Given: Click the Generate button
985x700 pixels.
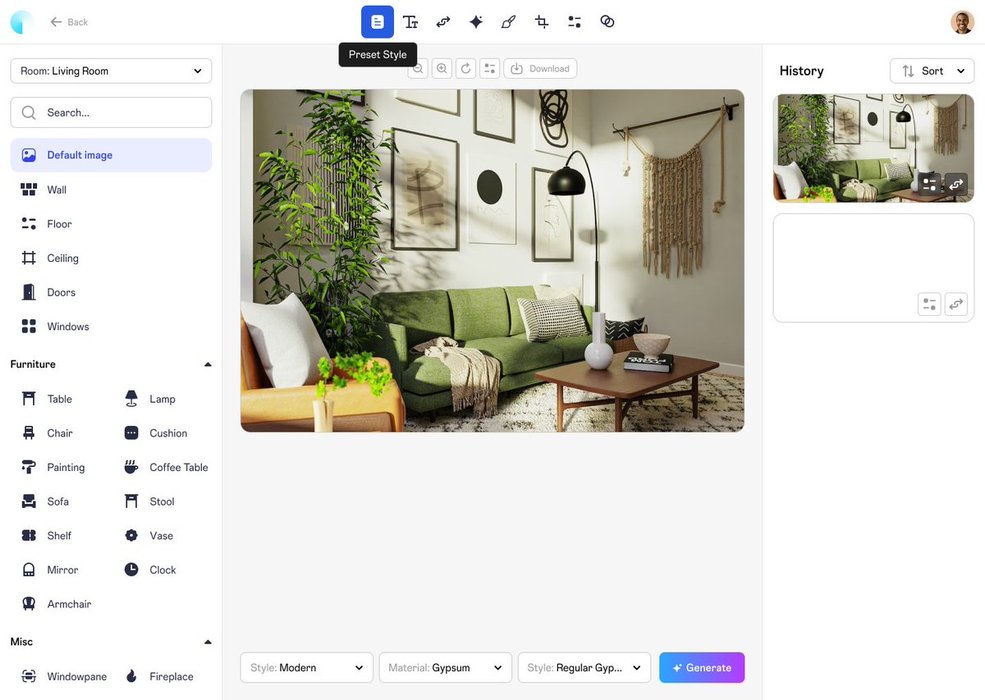Looking at the screenshot, I should pos(701,668).
